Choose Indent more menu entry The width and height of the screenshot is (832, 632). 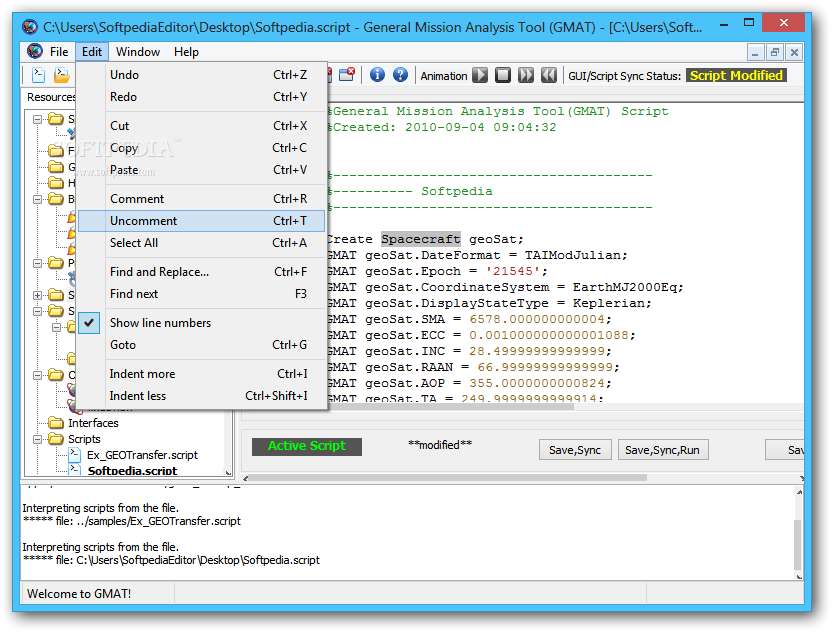coord(202,374)
